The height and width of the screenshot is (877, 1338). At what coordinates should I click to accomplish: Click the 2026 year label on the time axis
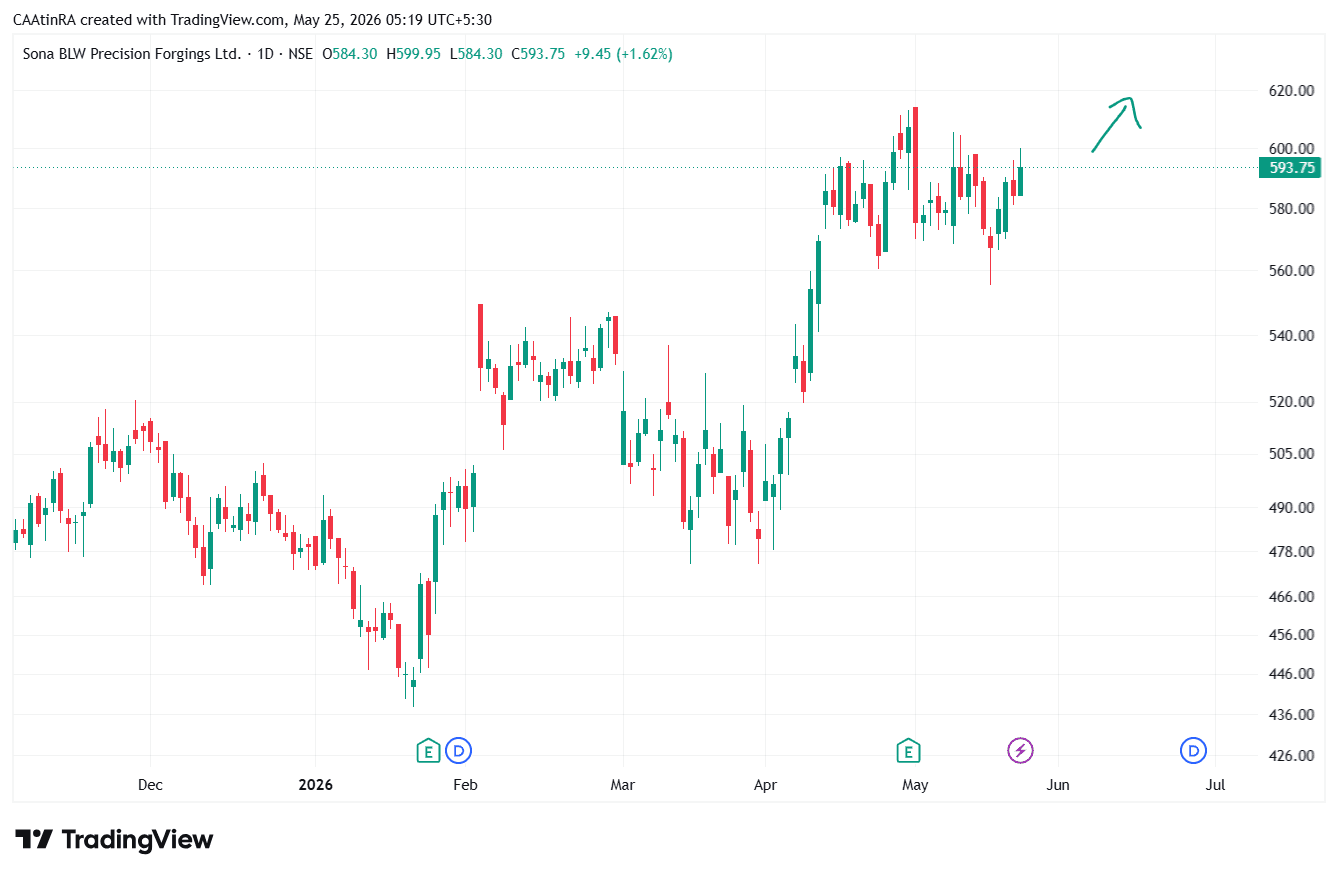(x=315, y=785)
